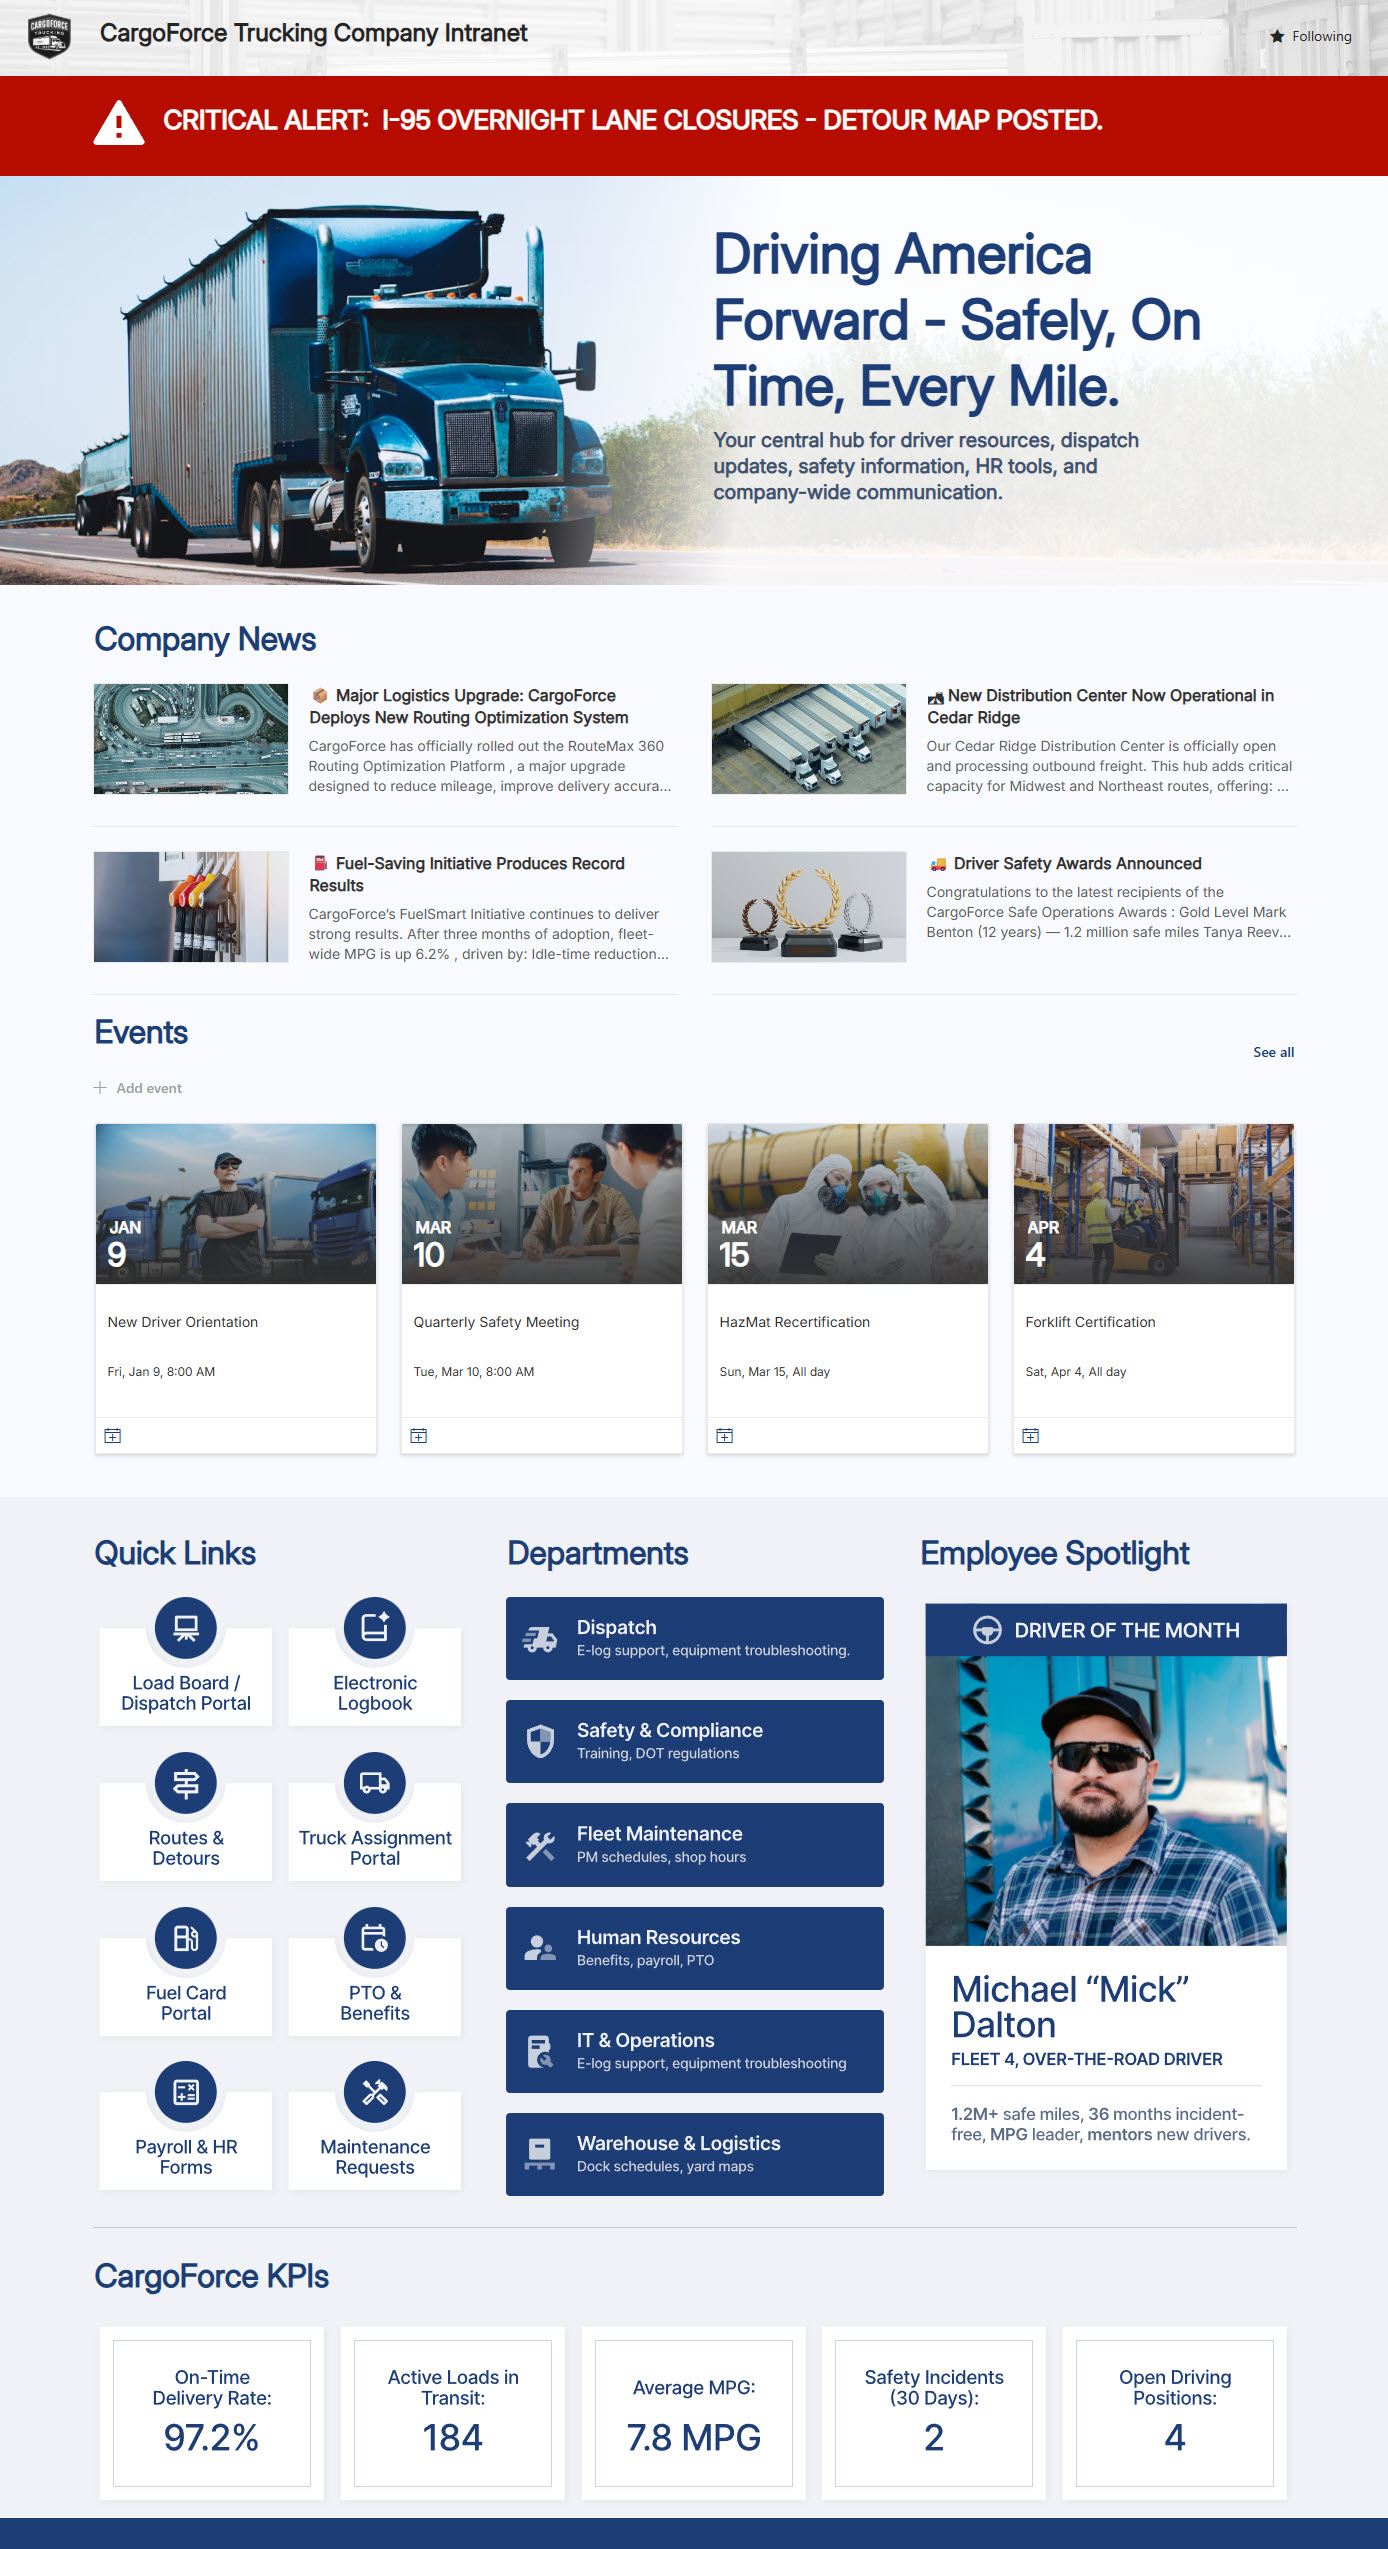This screenshot has width=1388, height=2549.
Task: Click the JAN 9 event date badge
Action: pos(124,1244)
